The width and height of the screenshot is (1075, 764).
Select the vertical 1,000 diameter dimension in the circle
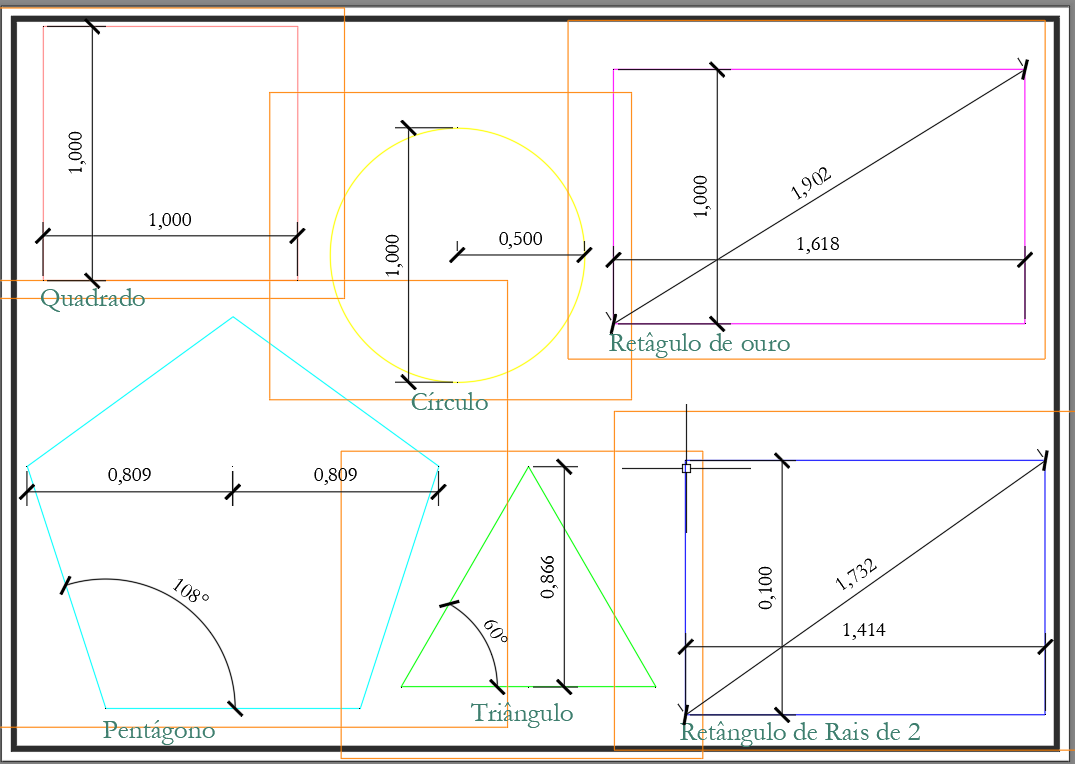392,255
